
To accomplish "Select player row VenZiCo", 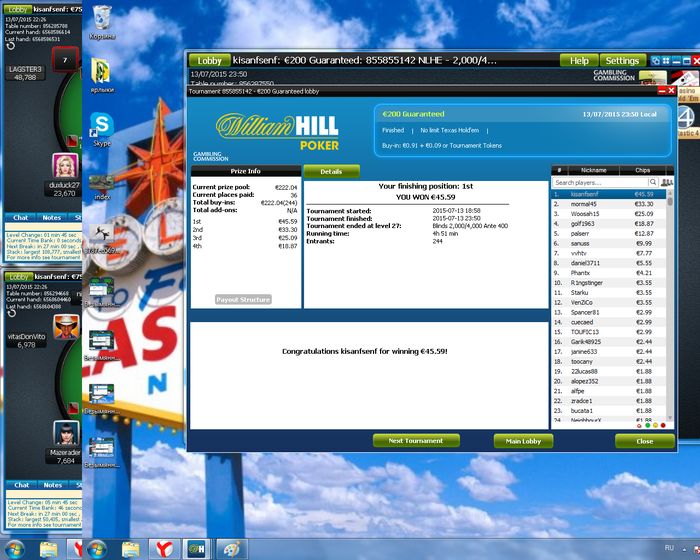I will tap(609, 302).
